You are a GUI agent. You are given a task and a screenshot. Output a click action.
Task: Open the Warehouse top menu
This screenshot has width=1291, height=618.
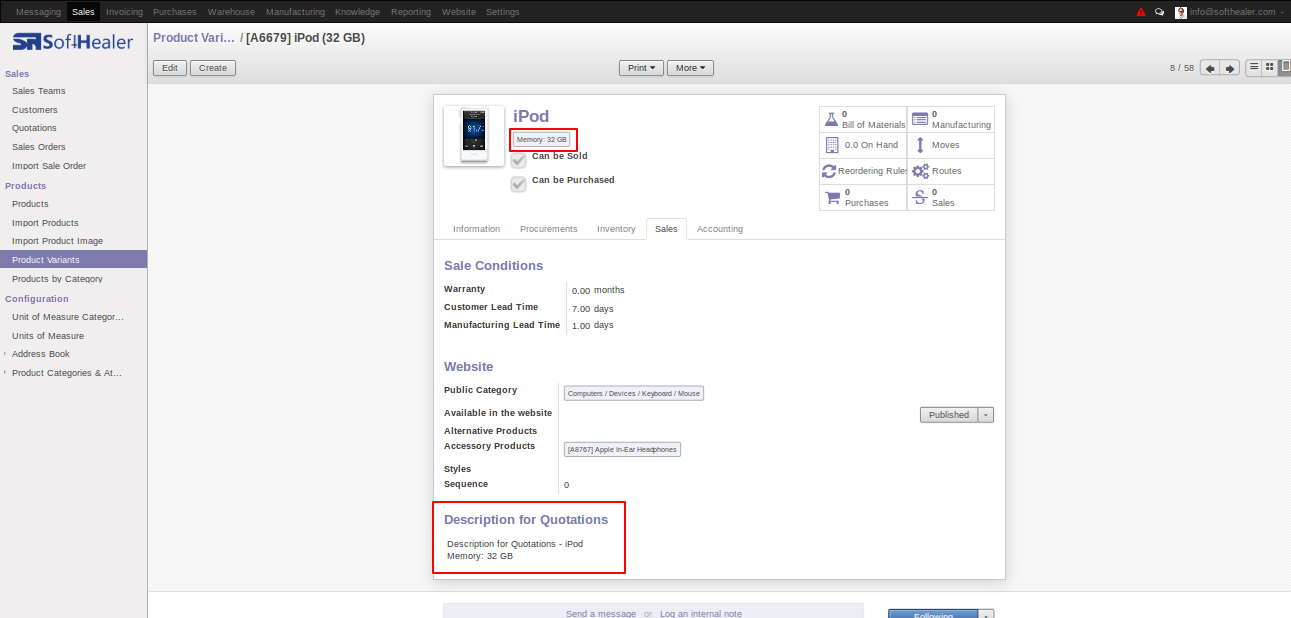coord(231,12)
